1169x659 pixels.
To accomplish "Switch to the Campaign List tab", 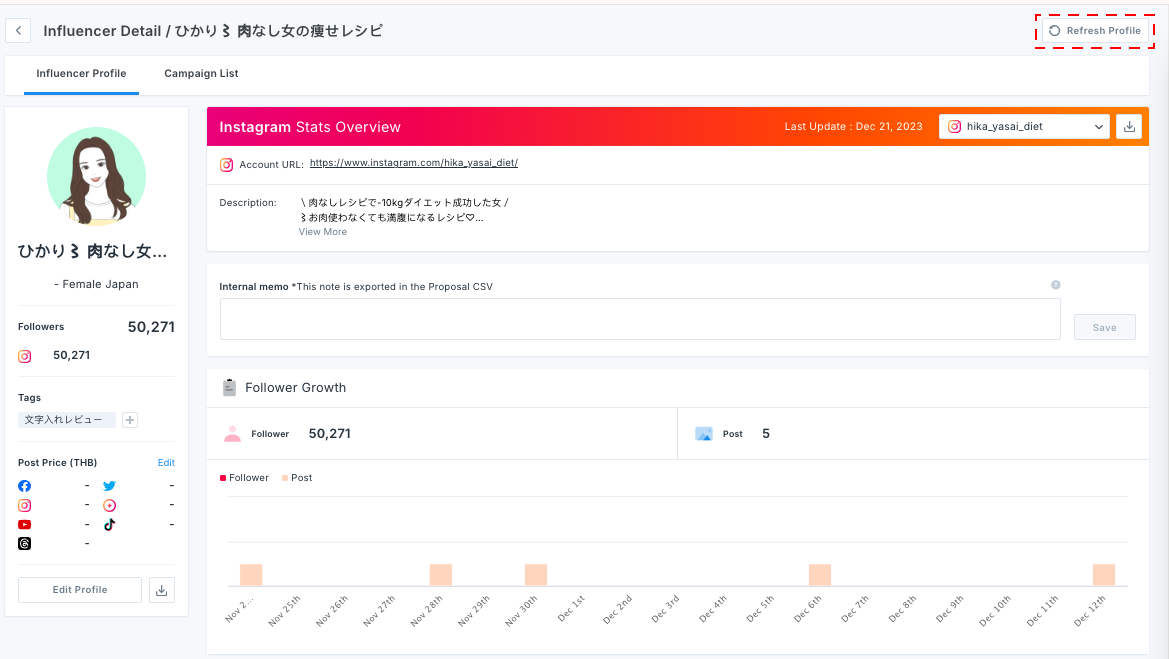I will pos(201,74).
